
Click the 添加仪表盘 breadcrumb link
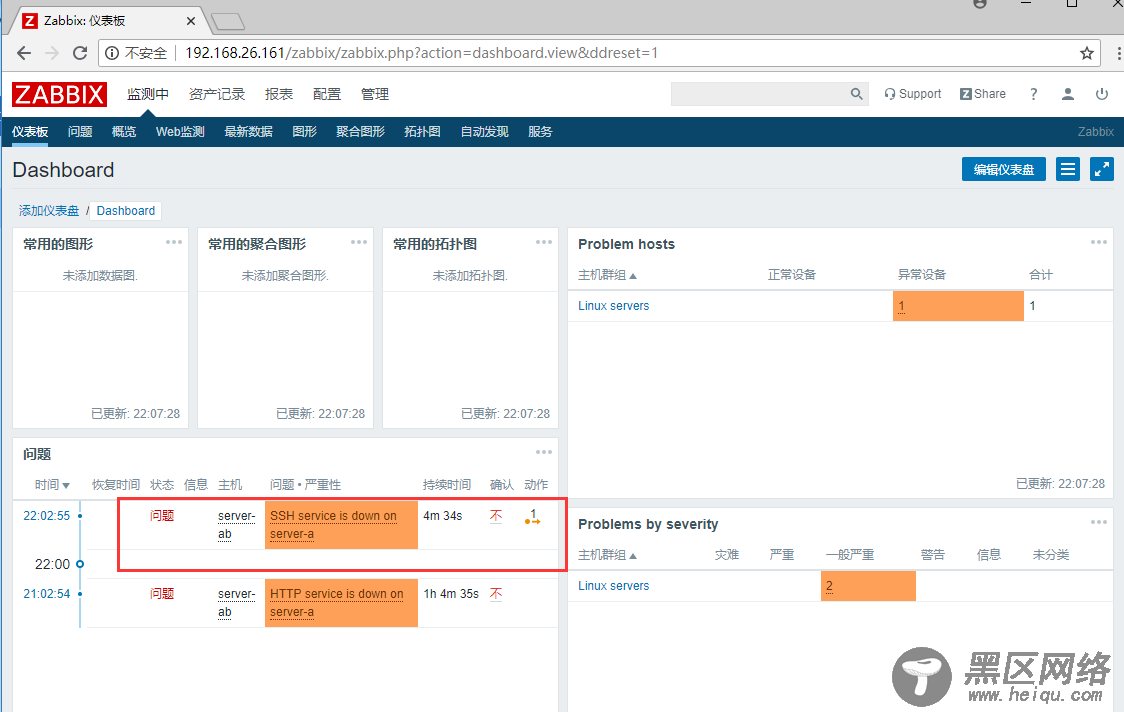tap(49, 211)
